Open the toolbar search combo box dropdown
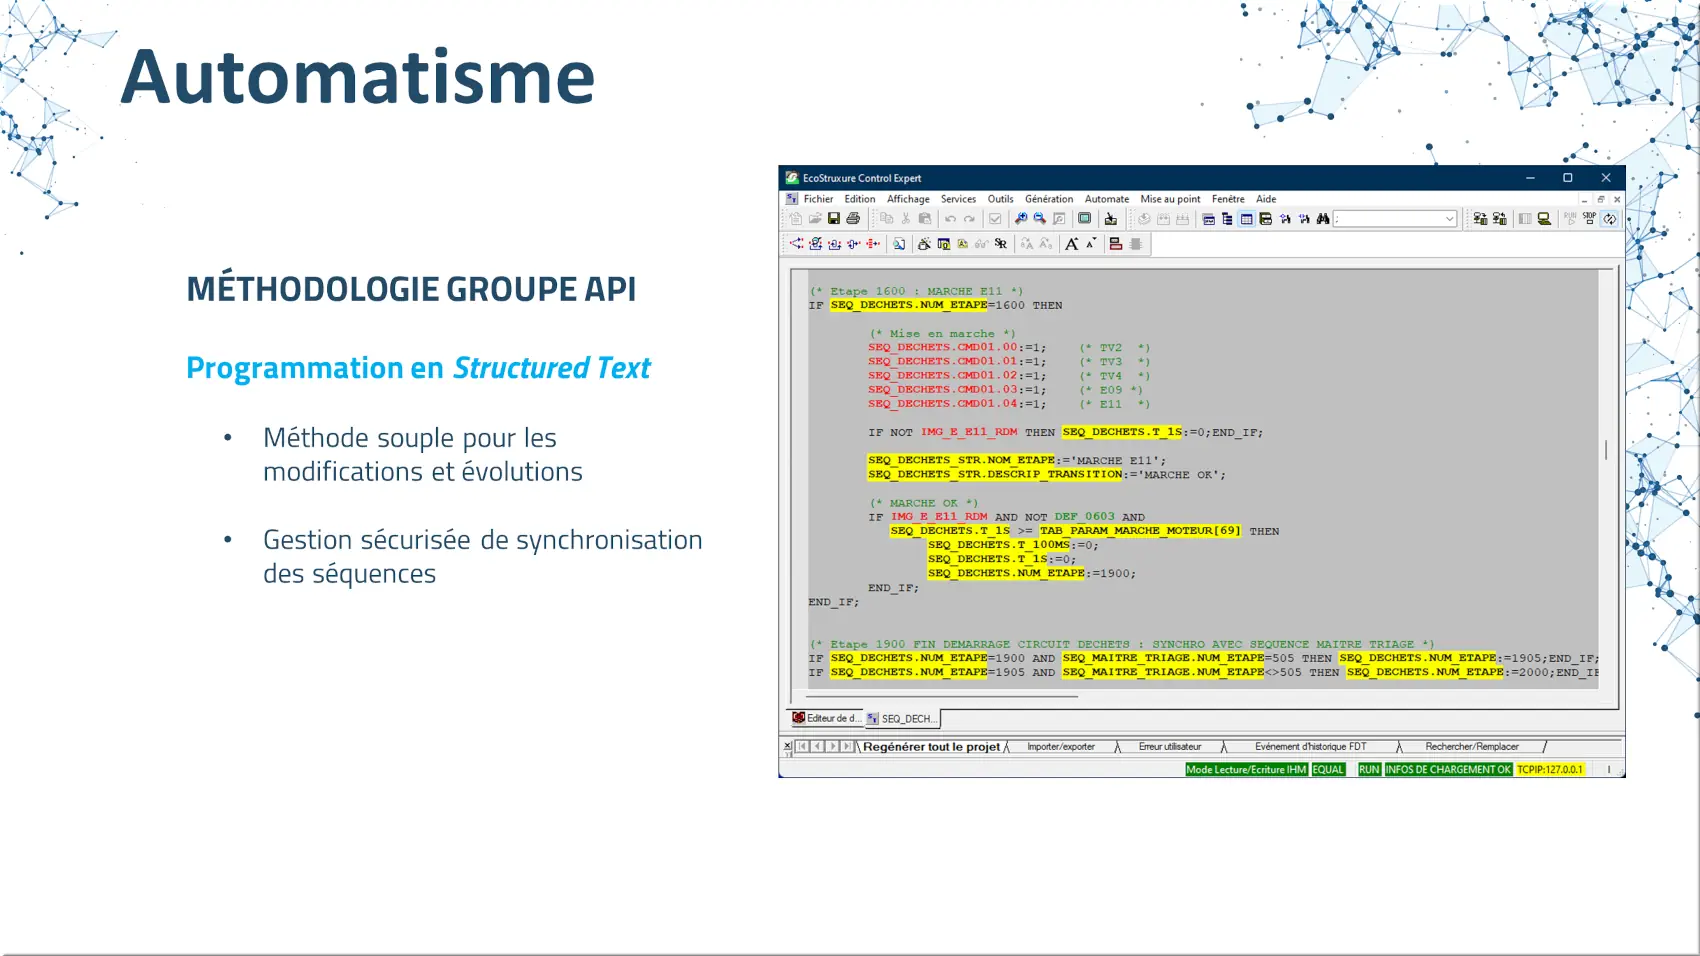This screenshot has width=1700, height=956. [x=1449, y=219]
